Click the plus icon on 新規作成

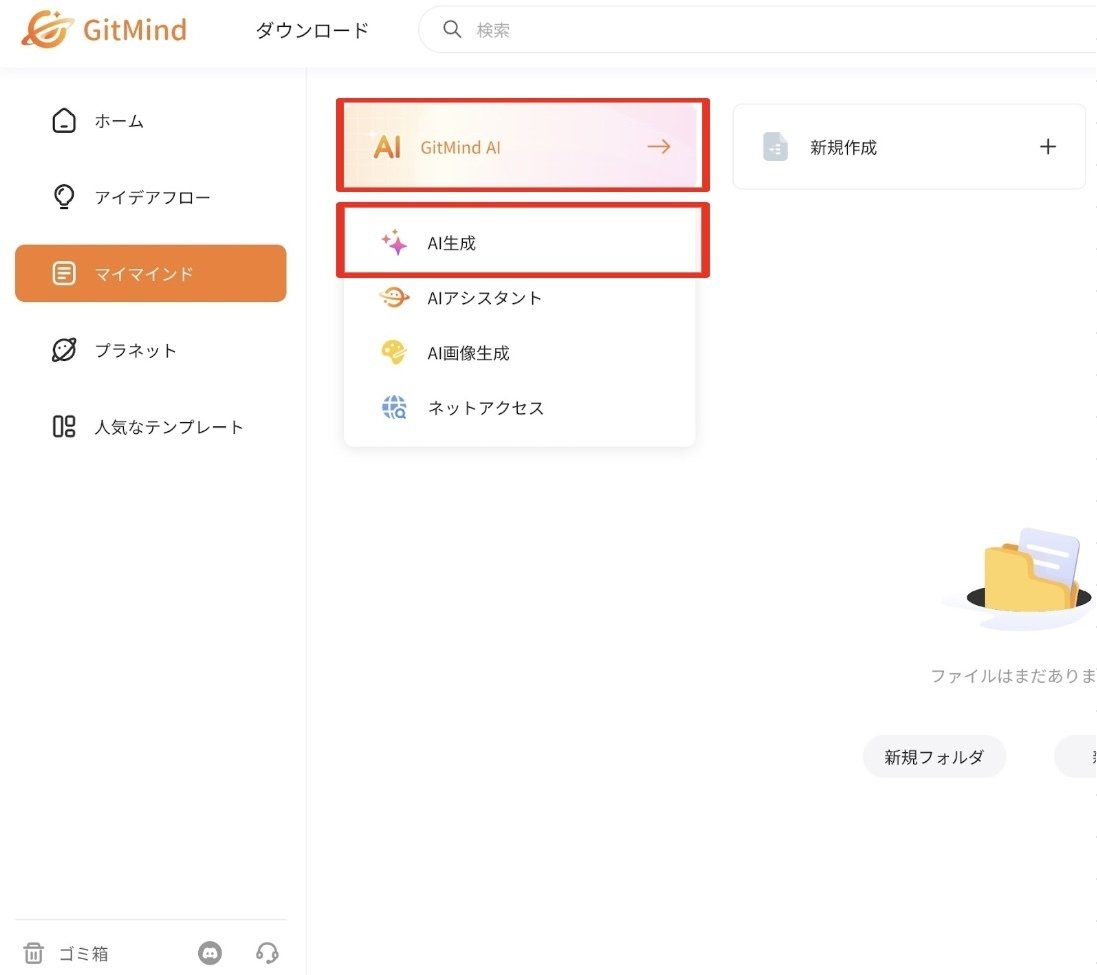(1047, 146)
